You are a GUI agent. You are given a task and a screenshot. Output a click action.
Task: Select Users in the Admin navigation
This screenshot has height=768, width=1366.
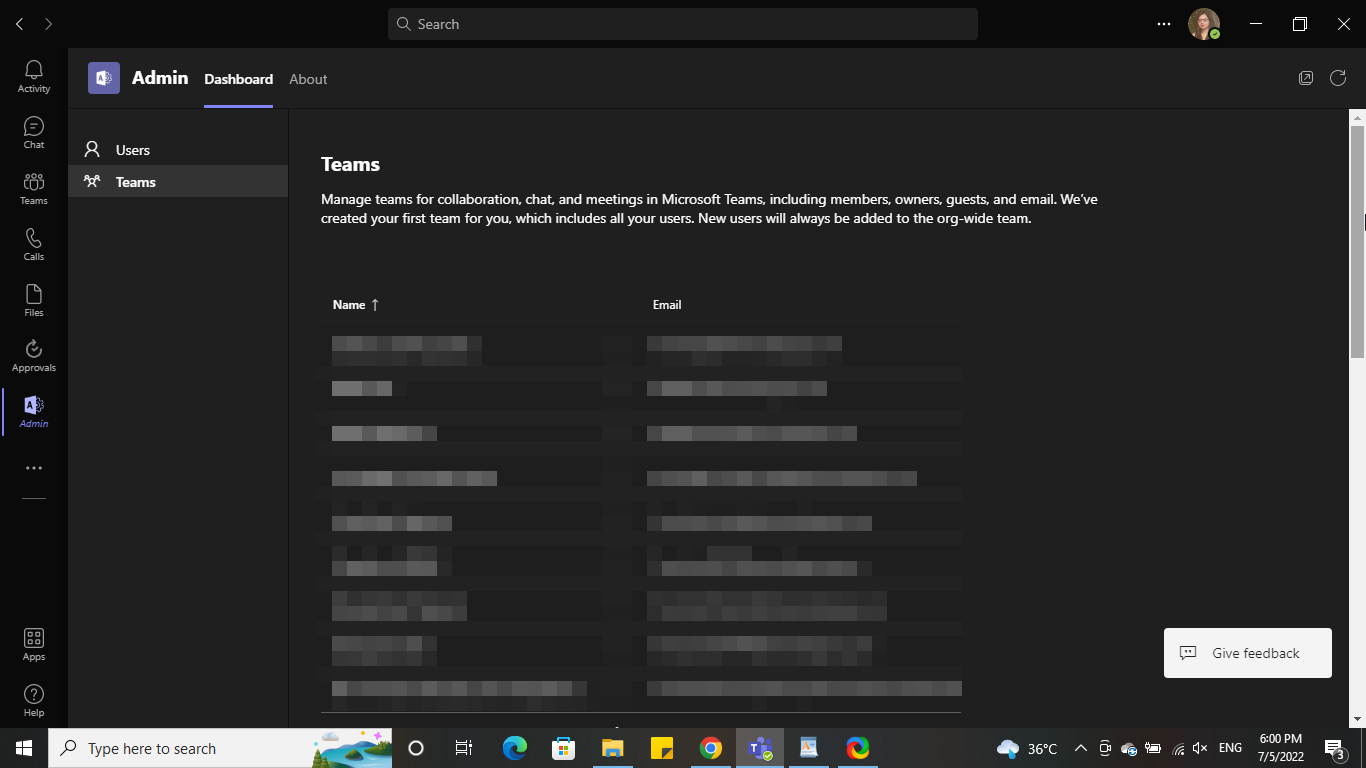click(x=132, y=149)
